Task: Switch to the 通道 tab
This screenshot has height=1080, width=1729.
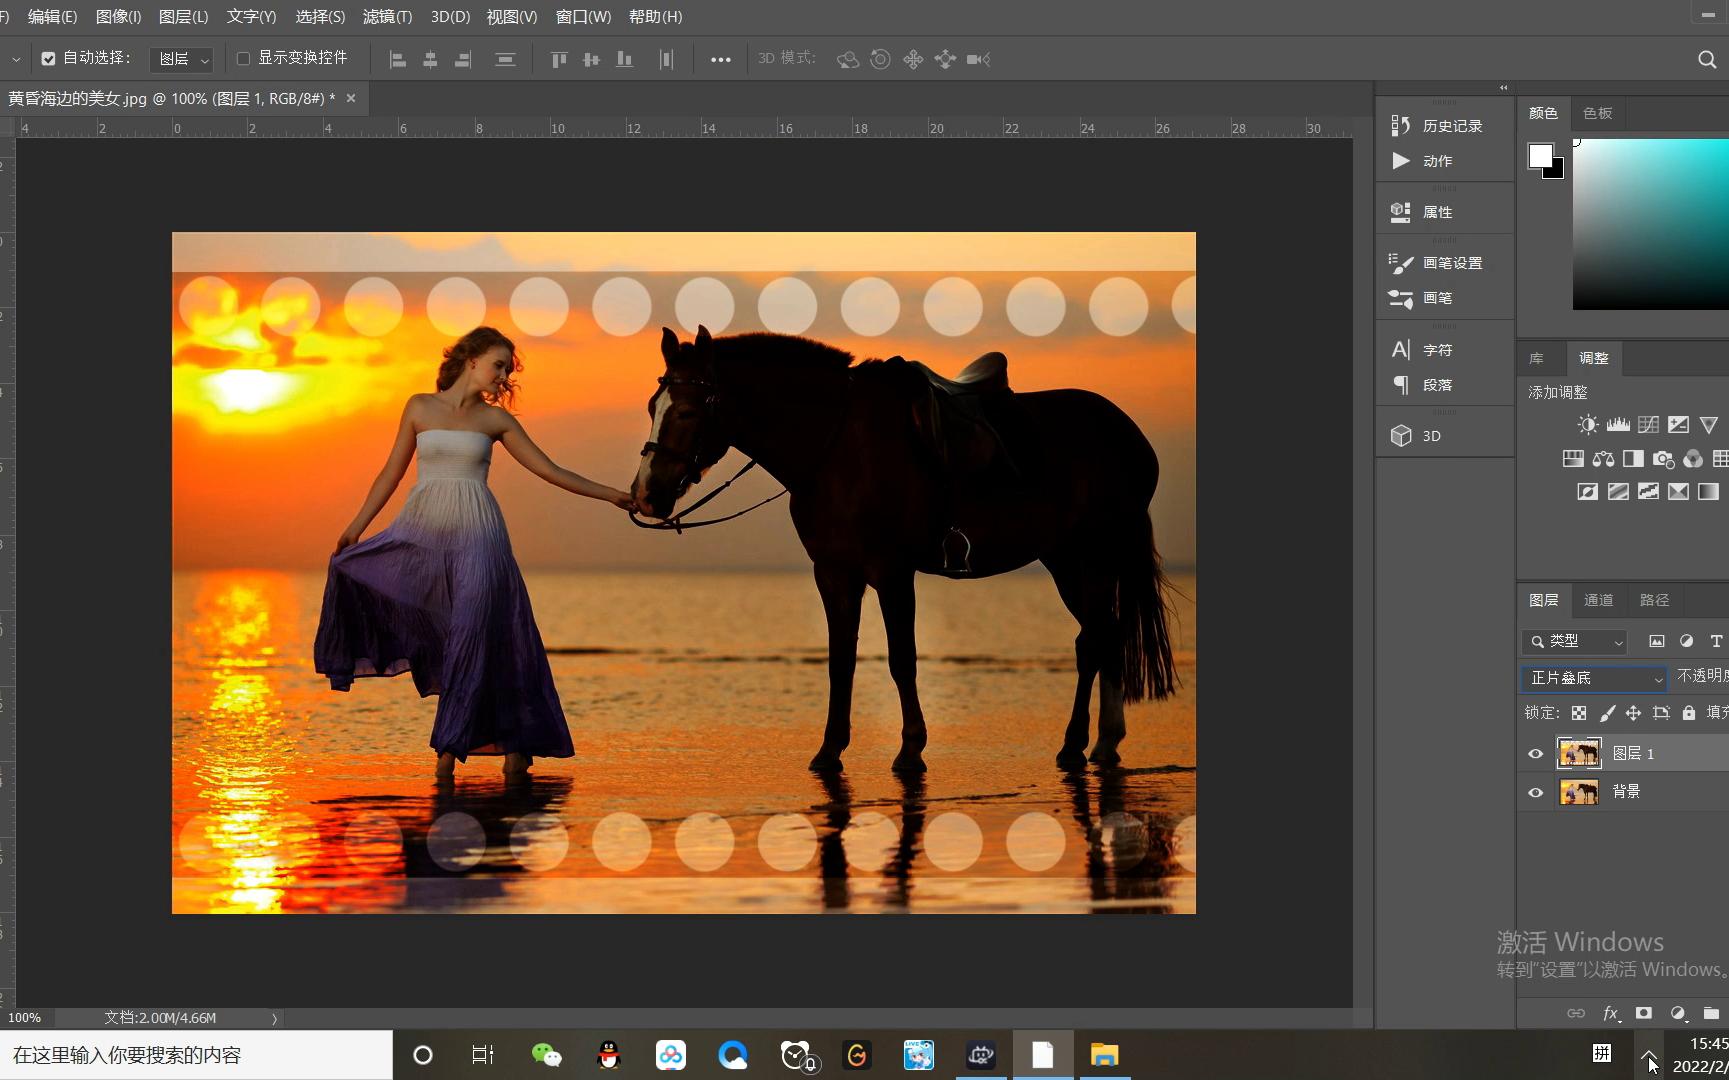Action: [1598, 600]
